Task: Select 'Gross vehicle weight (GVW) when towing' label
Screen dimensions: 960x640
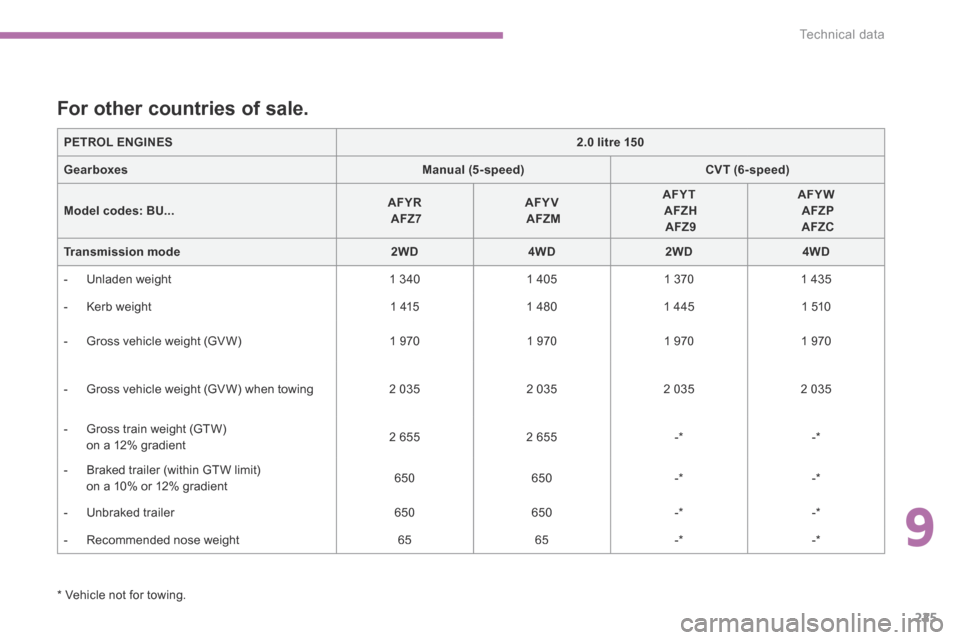Action: 200,389
